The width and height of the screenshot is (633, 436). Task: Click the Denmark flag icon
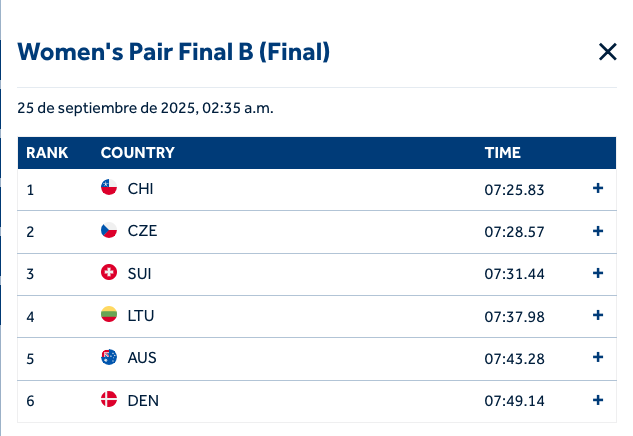pyautogui.click(x=110, y=400)
